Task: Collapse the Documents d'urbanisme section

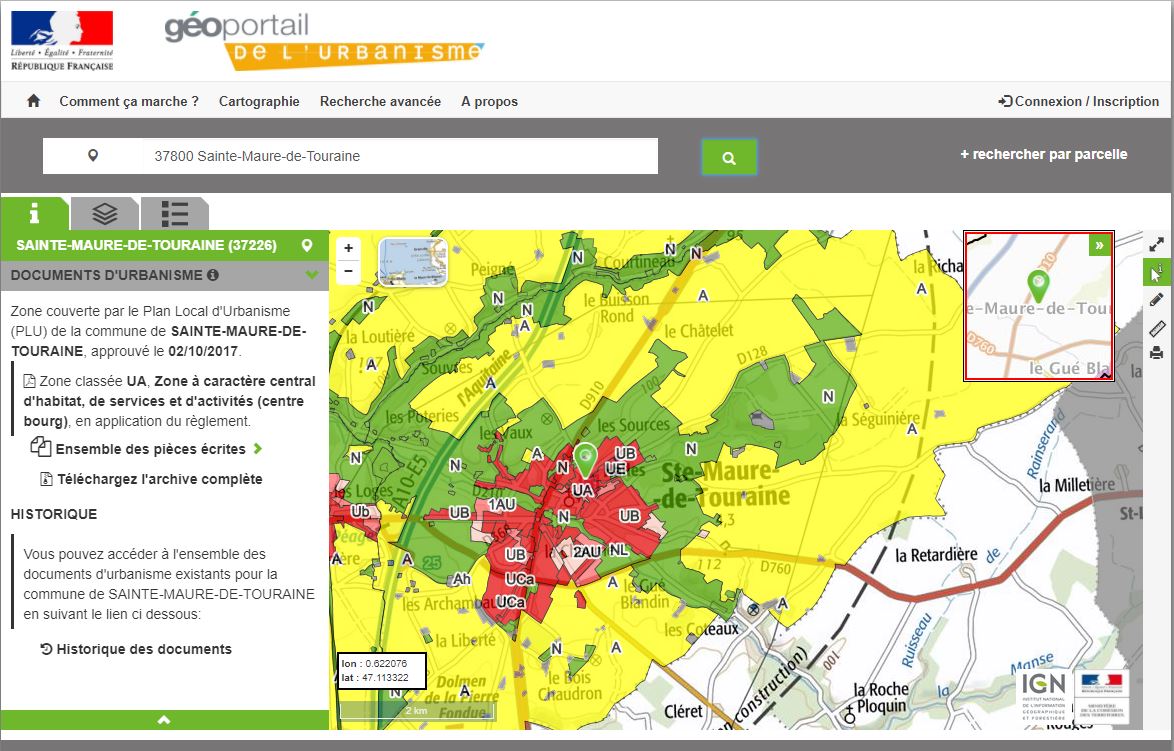Action: [x=312, y=275]
